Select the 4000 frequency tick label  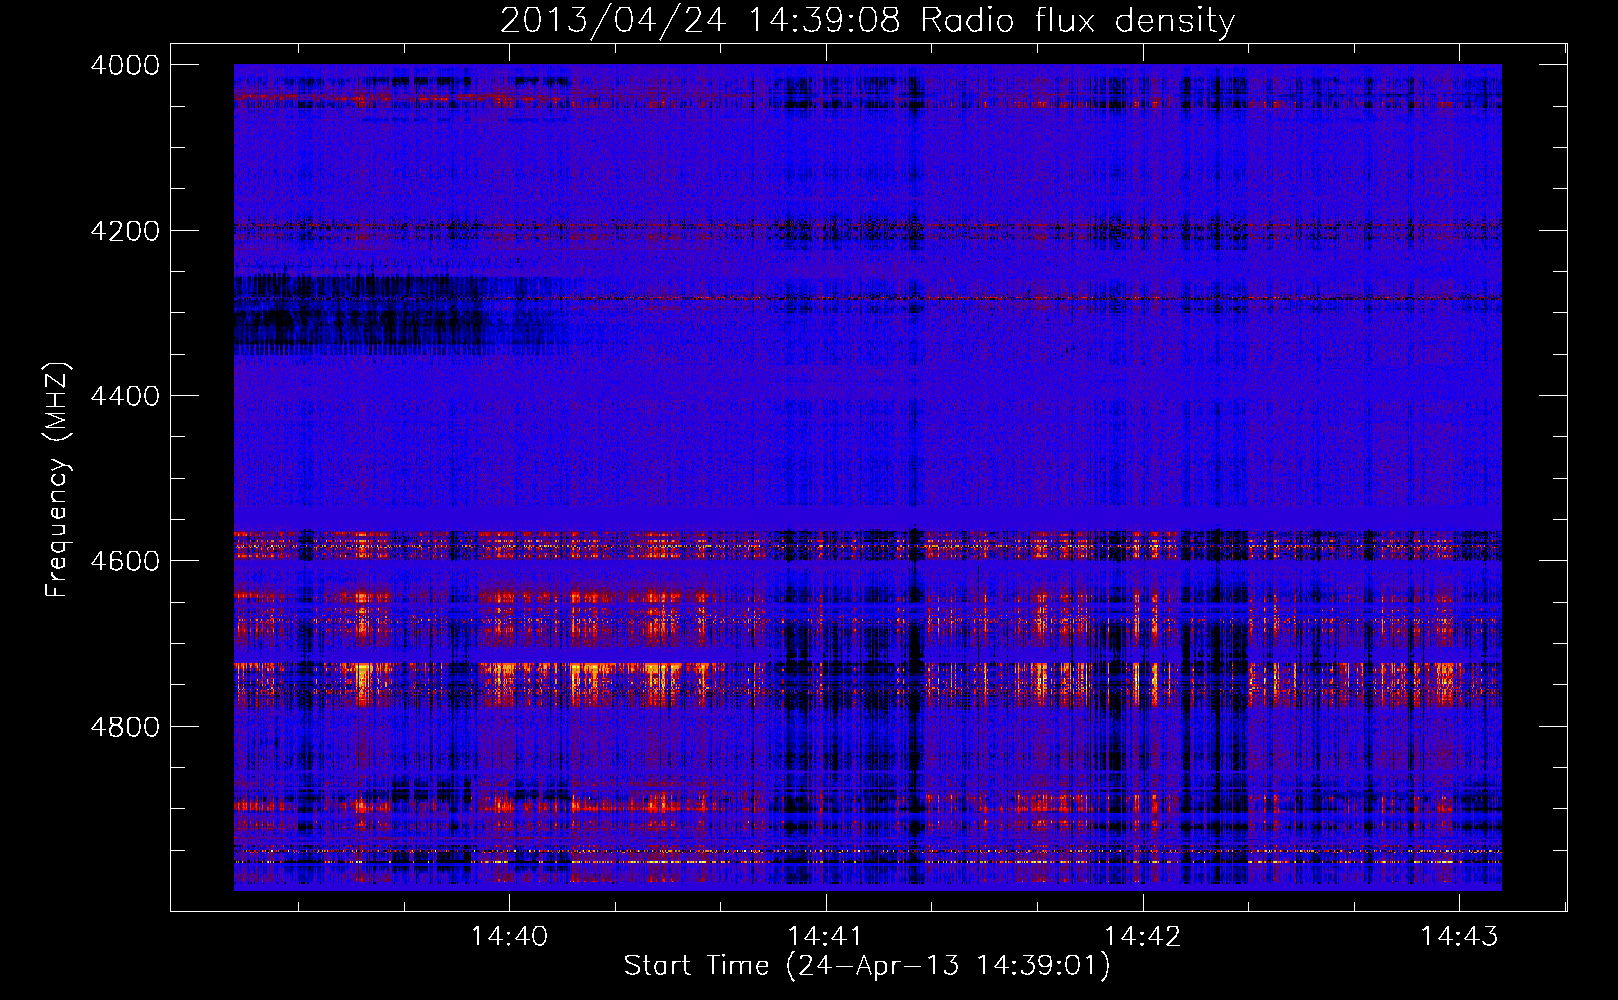[x=125, y=65]
